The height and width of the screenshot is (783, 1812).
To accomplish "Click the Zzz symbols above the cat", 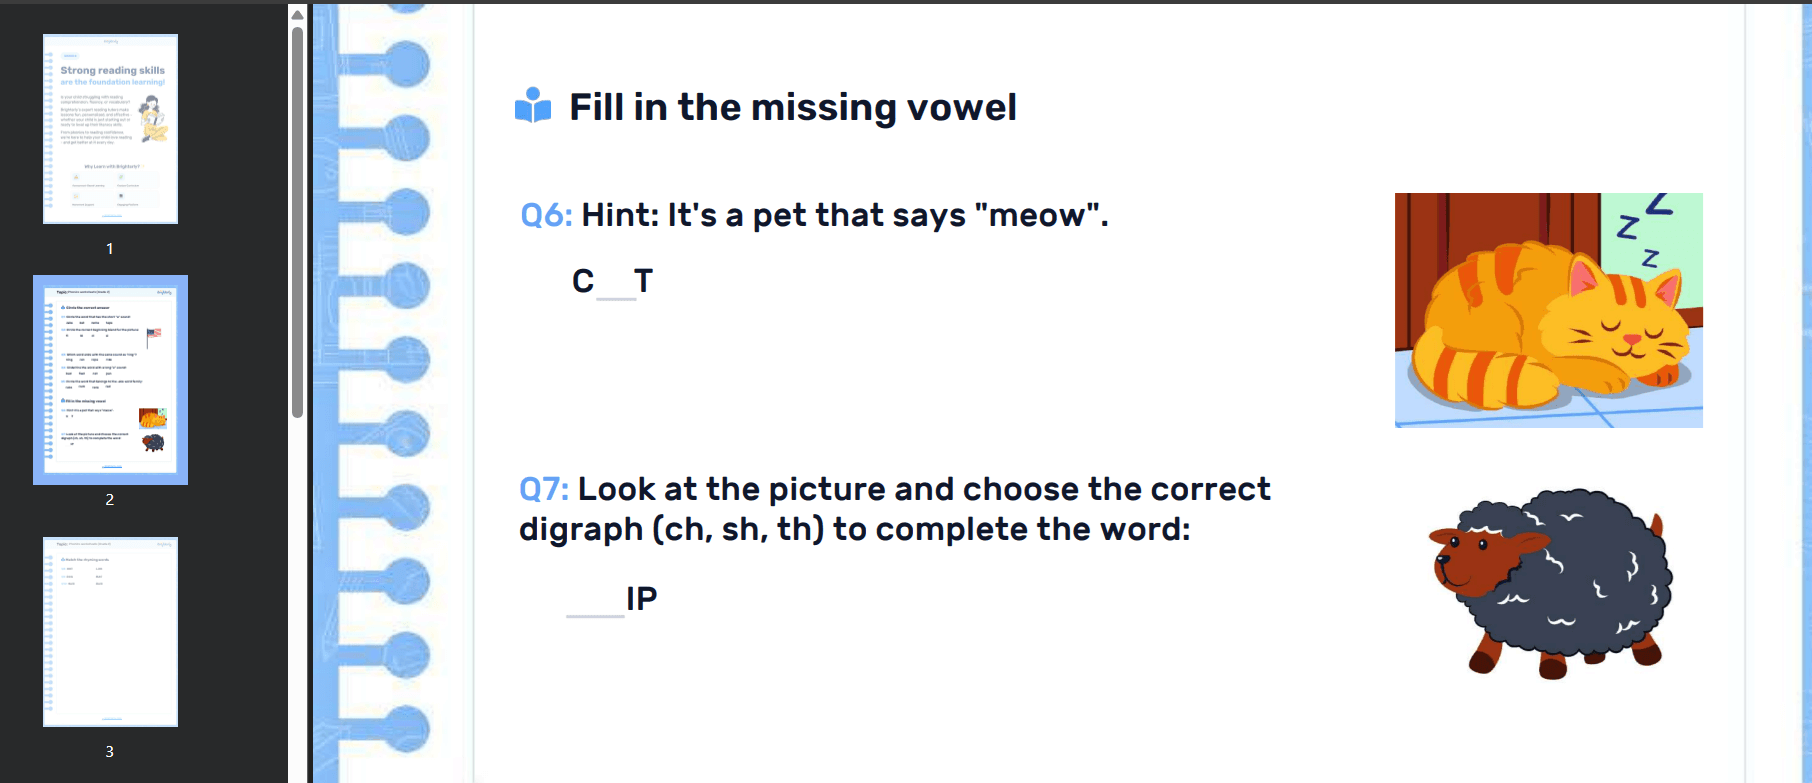I will point(1642,230).
